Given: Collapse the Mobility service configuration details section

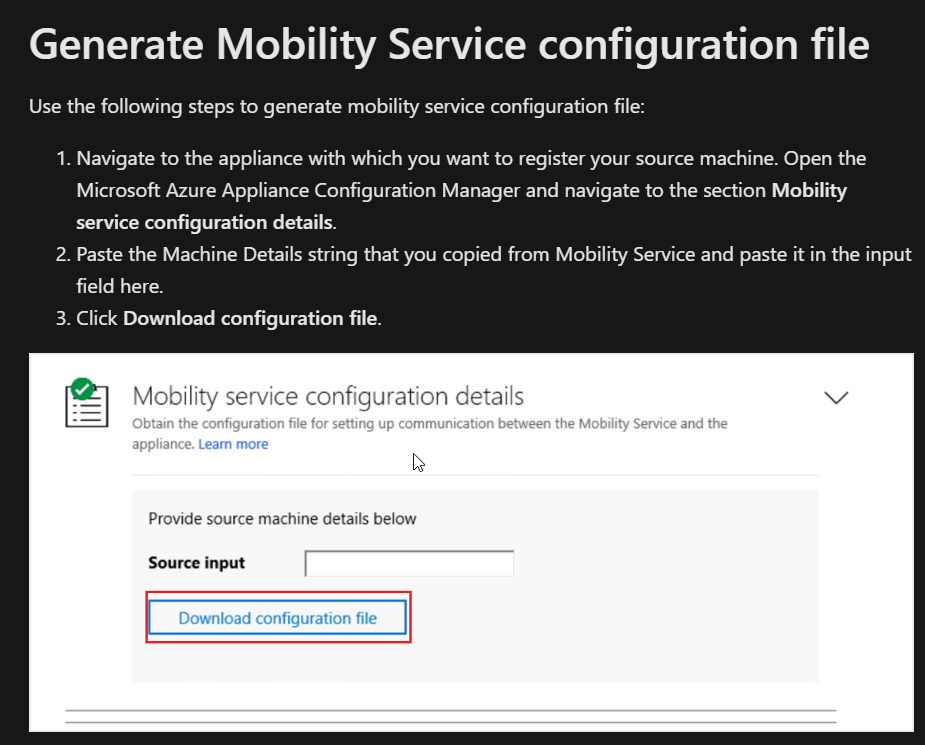Looking at the screenshot, I should (836, 398).
